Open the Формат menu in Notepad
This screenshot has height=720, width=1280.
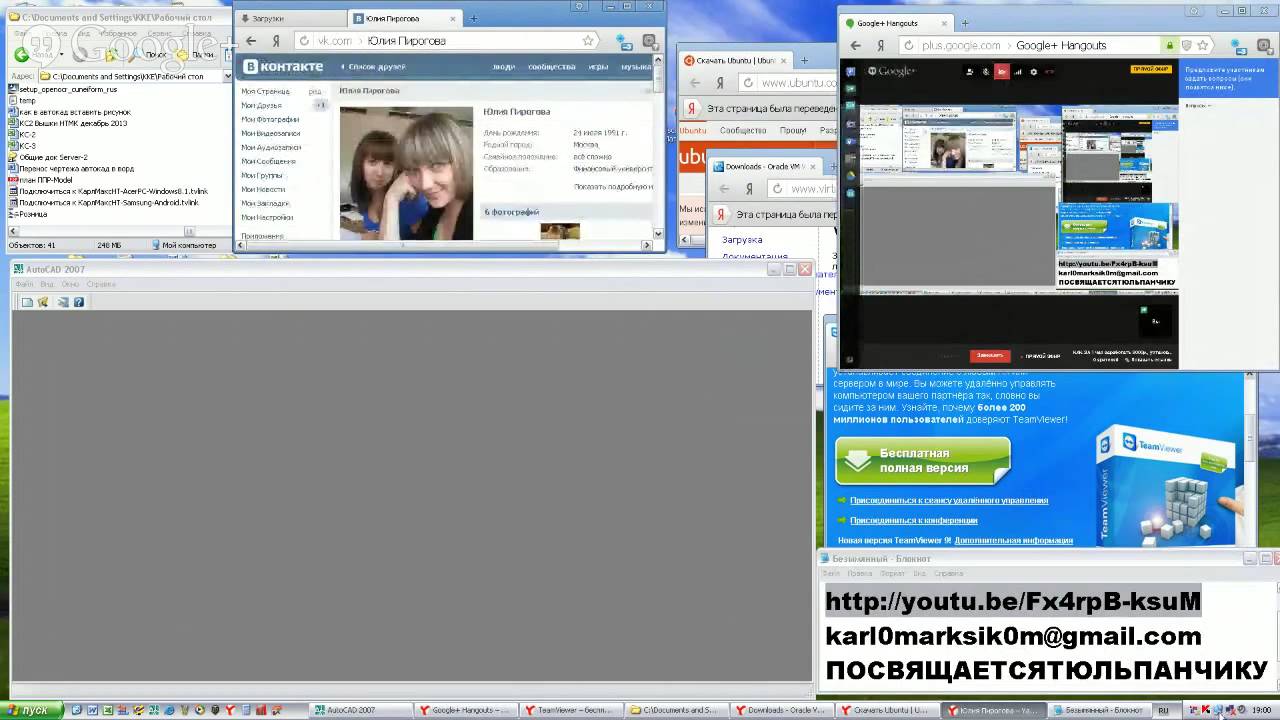point(892,574)
